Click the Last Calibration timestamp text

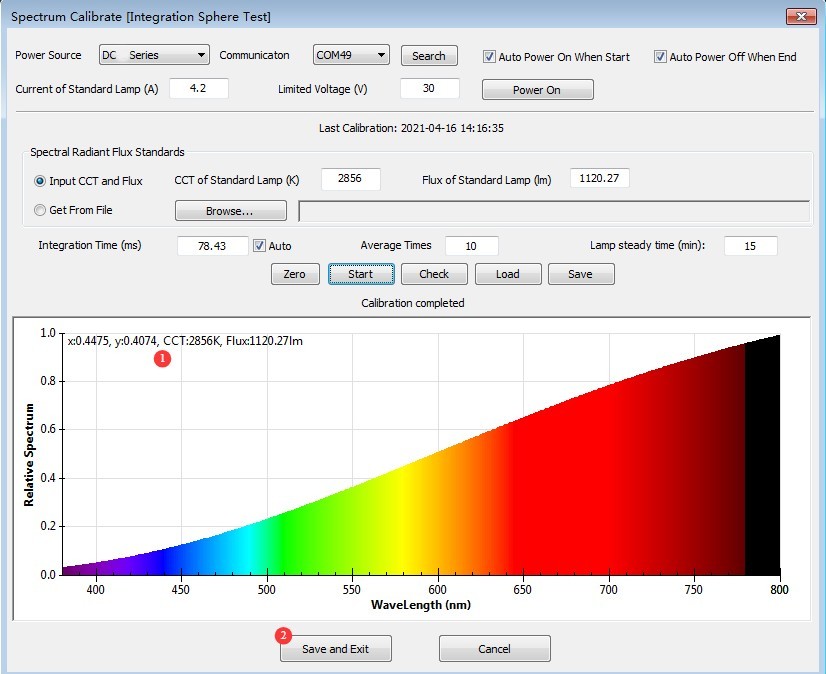(411, 128)
